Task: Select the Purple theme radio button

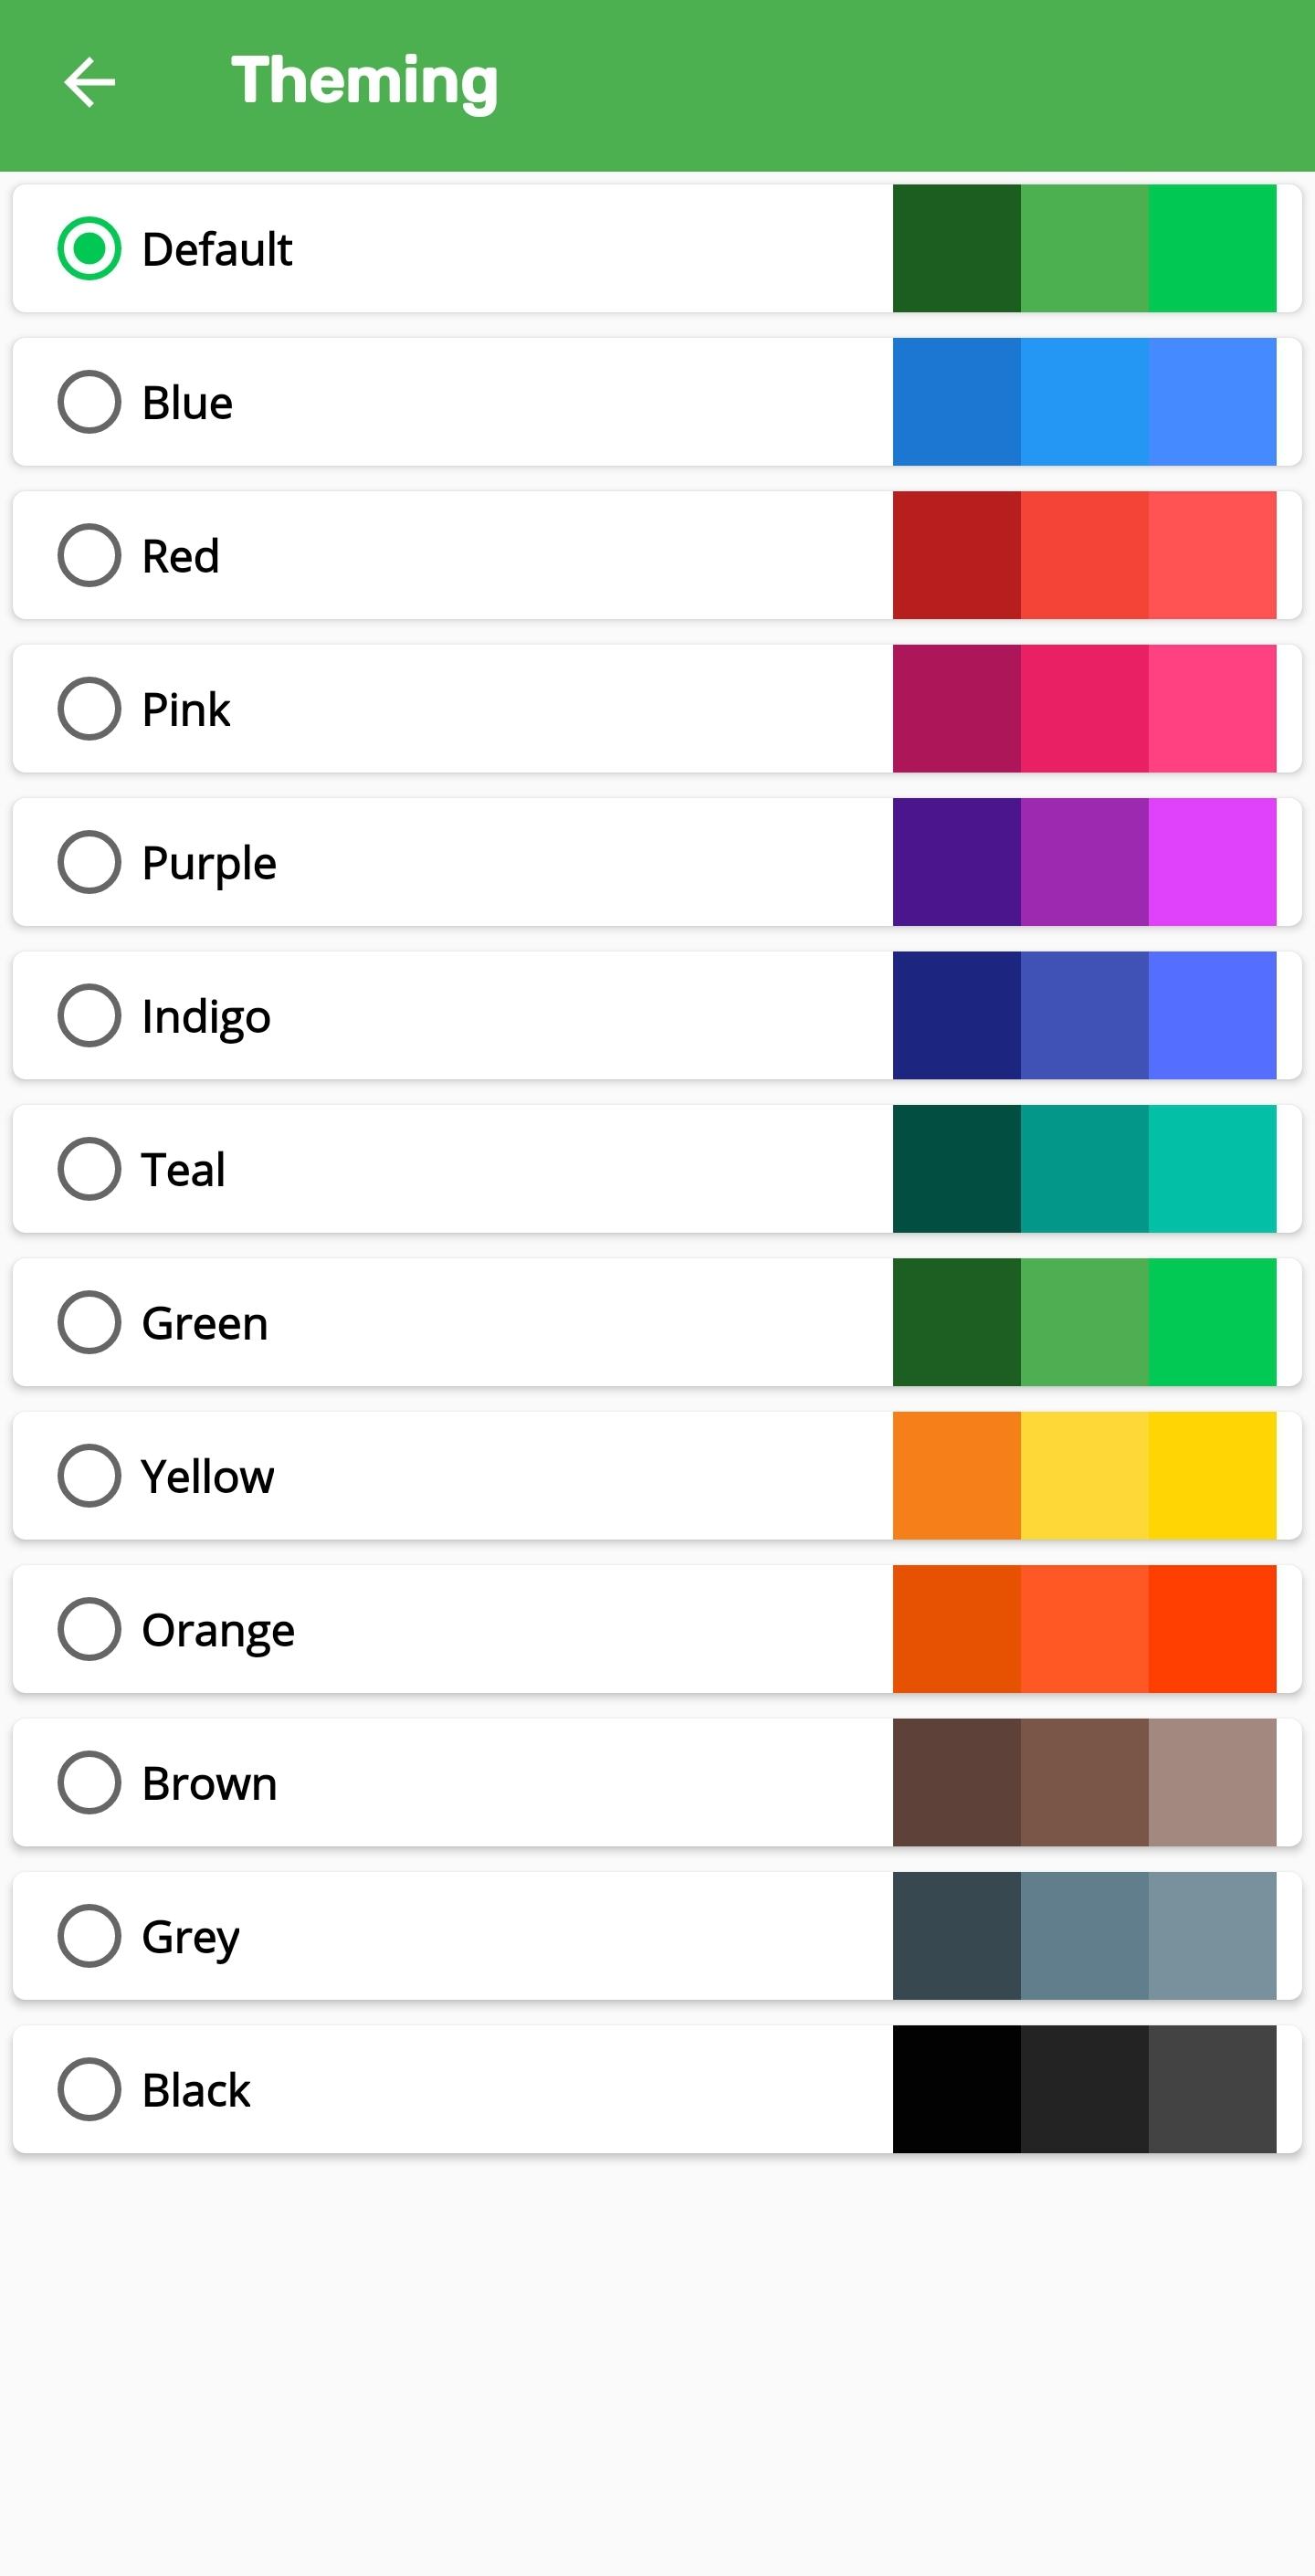Action: [89, 862]
